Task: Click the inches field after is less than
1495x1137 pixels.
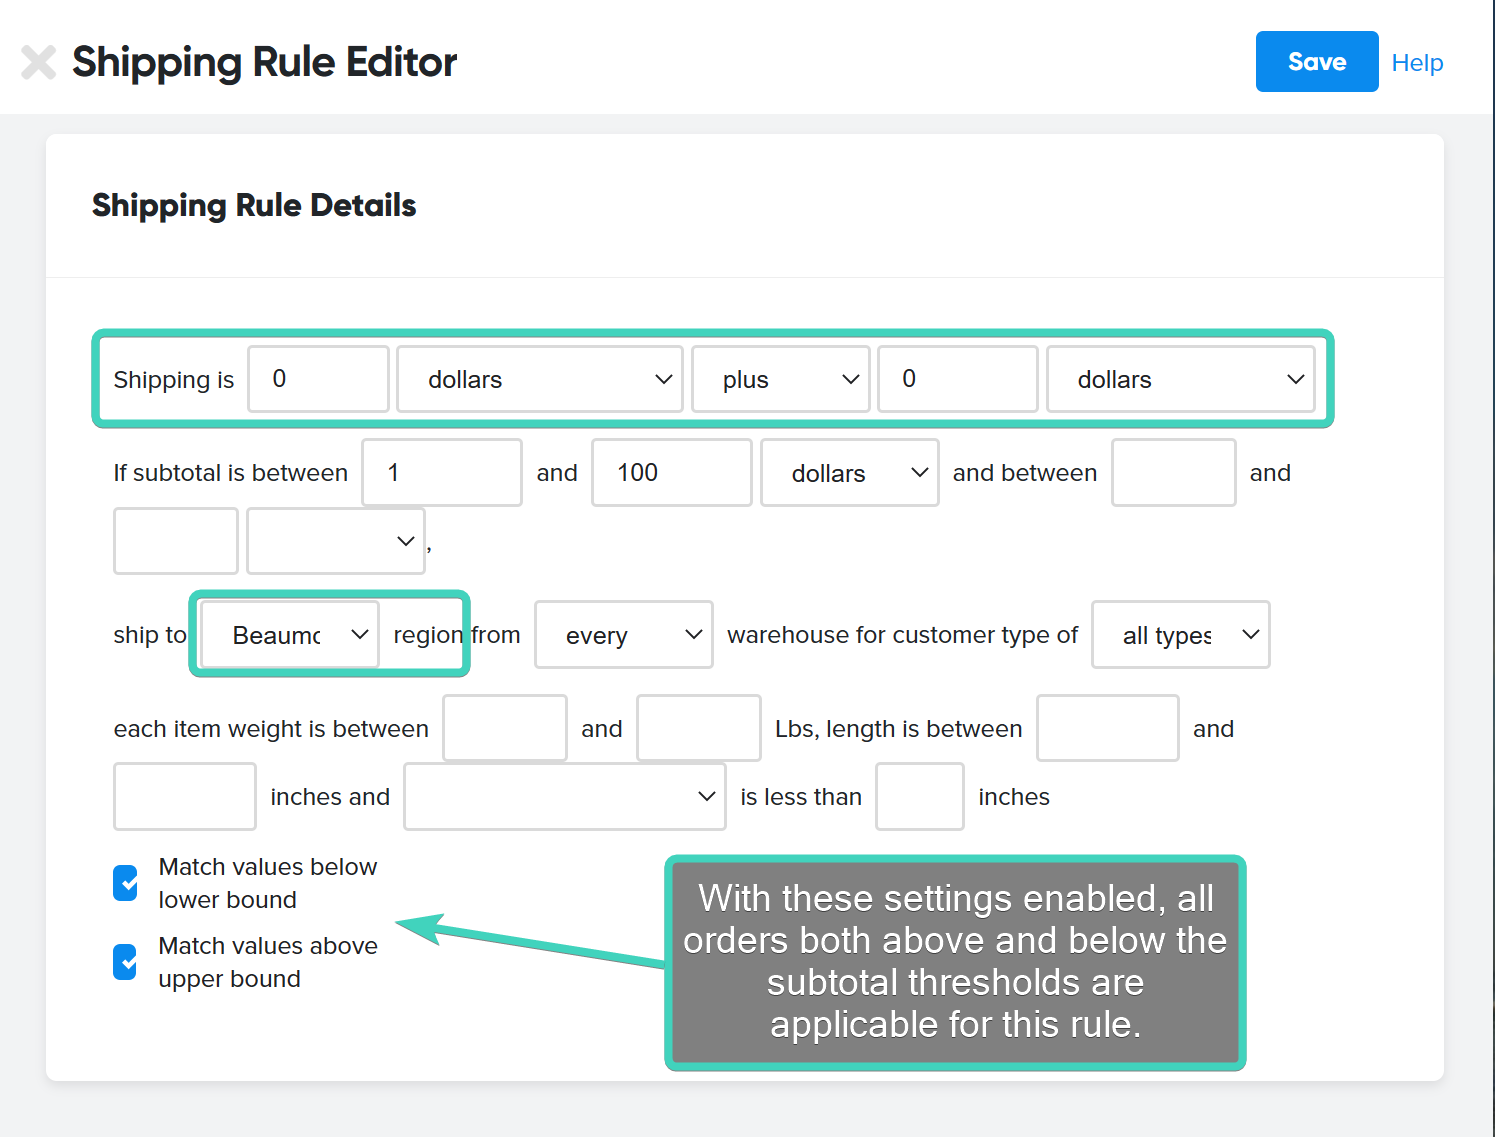Action: coord(919,796)
